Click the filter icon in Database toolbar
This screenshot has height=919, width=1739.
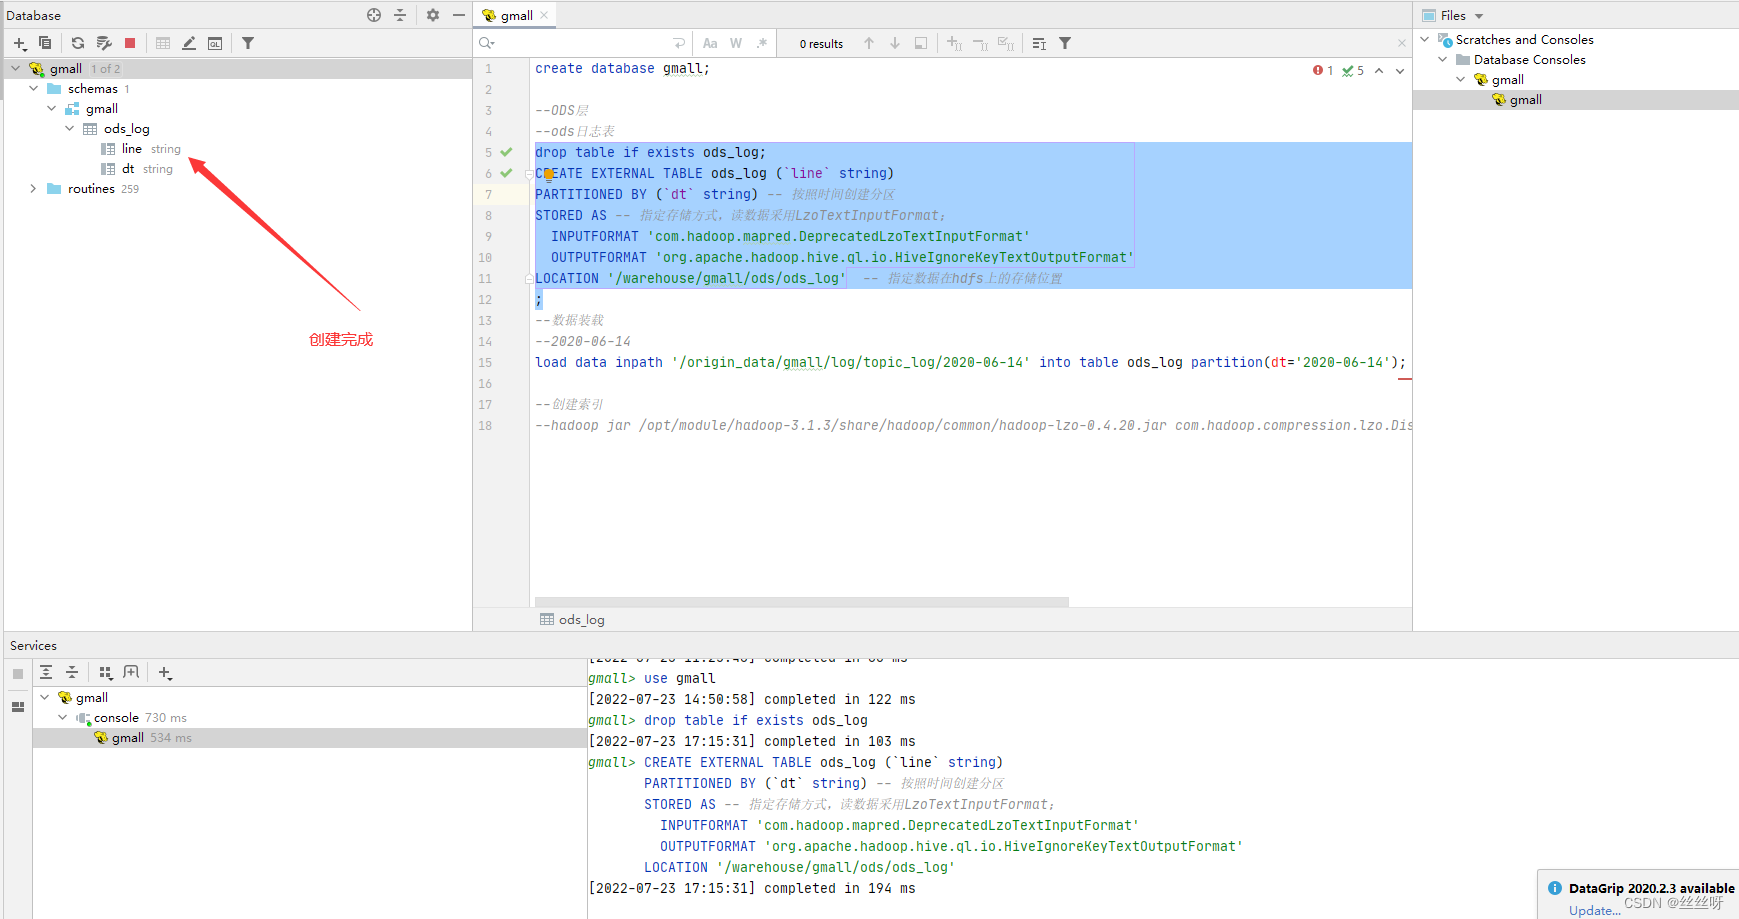pos(248,43)
